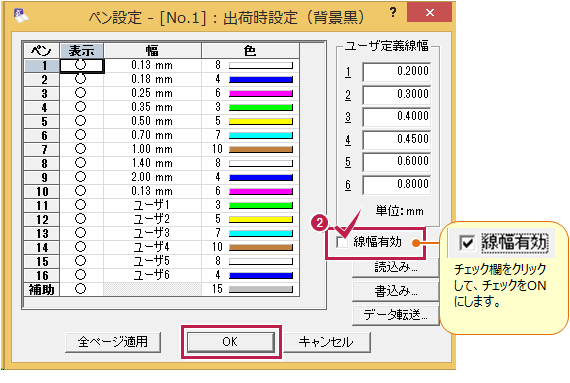This screenshot has height=383, width=570.
Task: Click the help question mark button
Action: [393, 13]
